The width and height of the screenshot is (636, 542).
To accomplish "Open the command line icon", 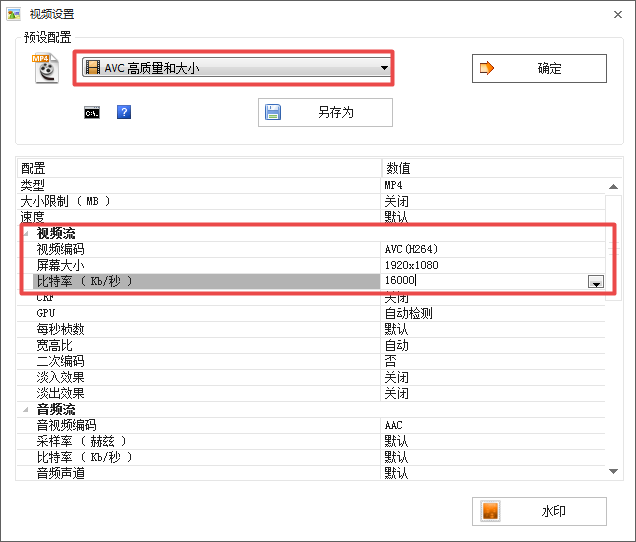I will click(91, 112).
